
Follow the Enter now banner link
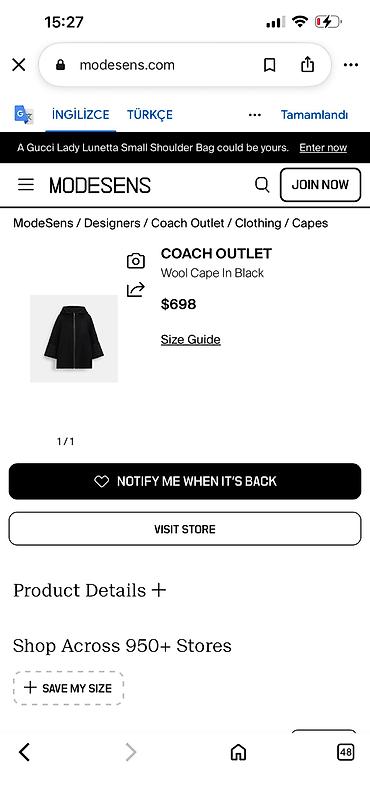[323, 148]
